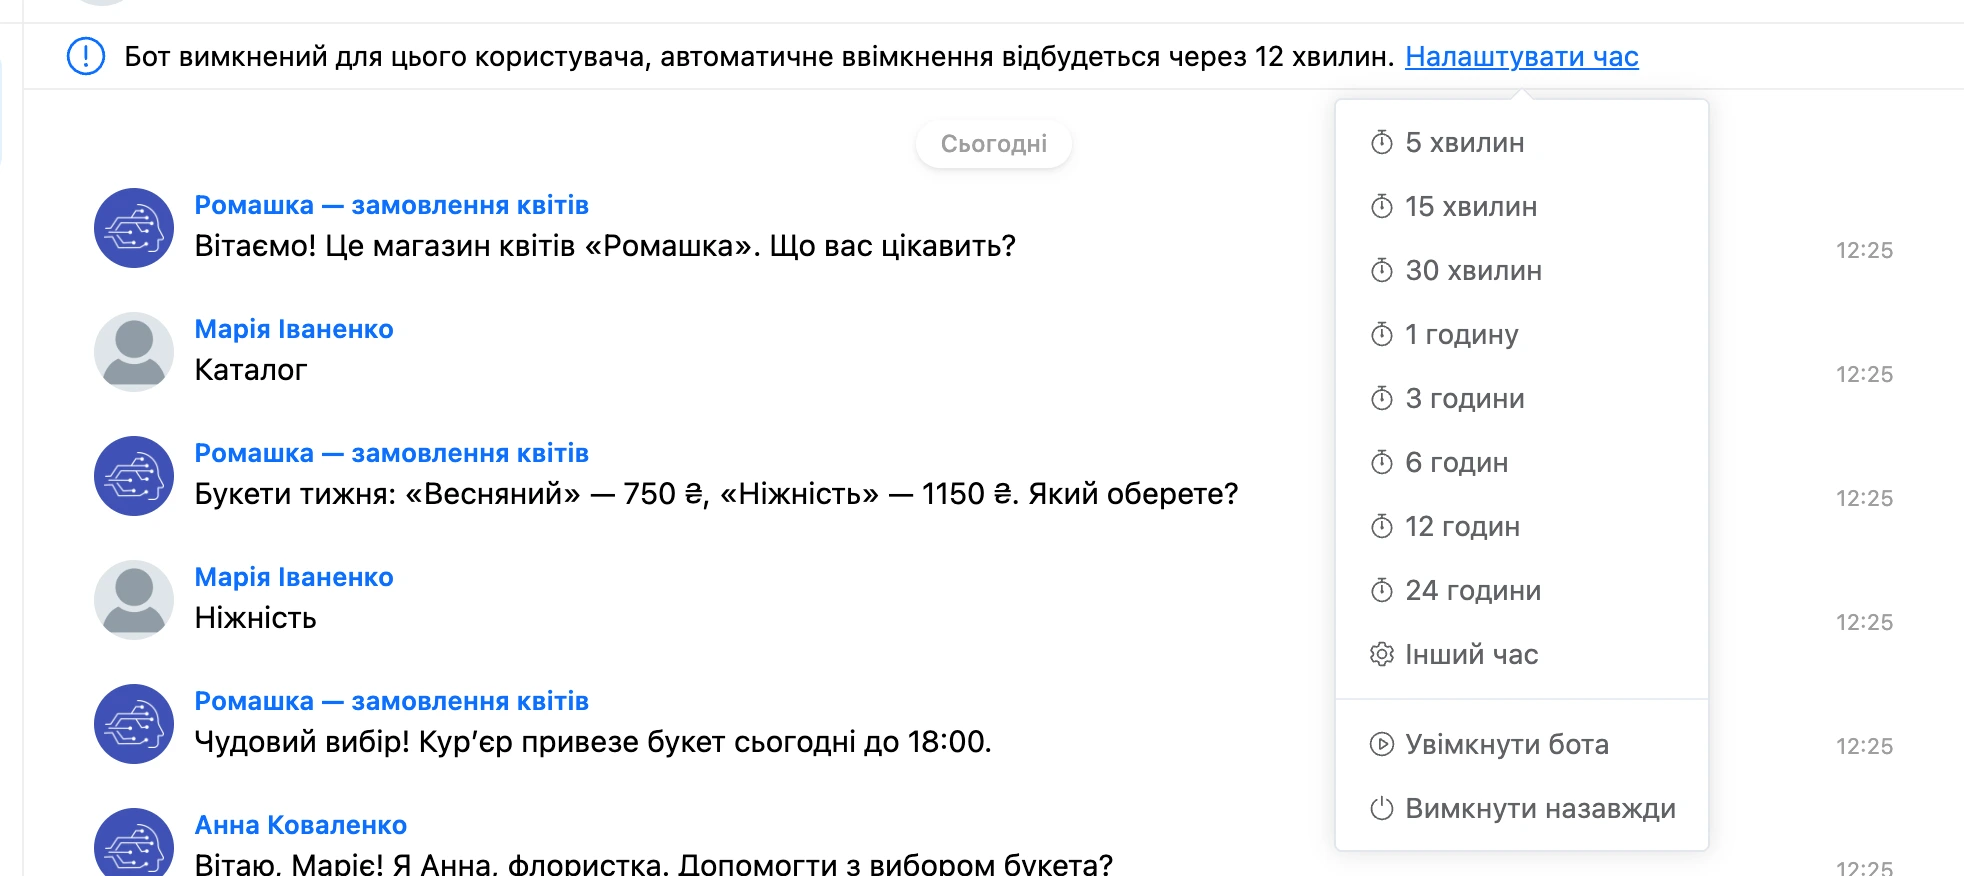This screenshot has height=876, width=1964.
Task: Click the stopwatch icon beside '30 хвилин'
Action: pos(1381,271)
